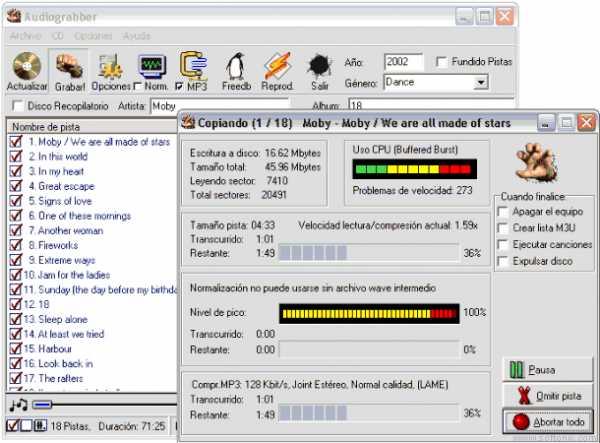Click the Actualizar CD icon
Viewport: 600px width, 443px height.
click(x=27, y=66)
